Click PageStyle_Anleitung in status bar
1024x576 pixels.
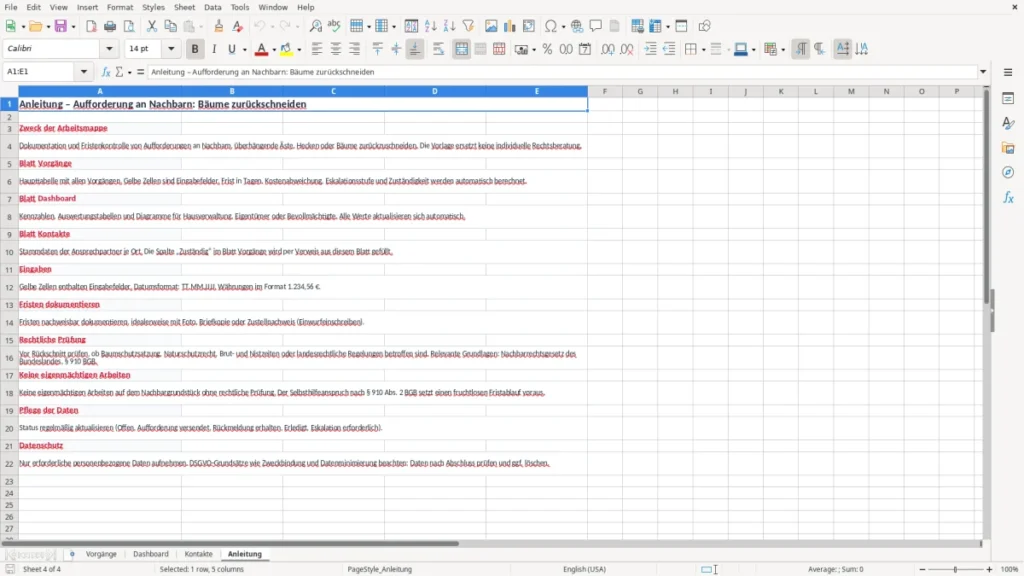coord(379,569)
